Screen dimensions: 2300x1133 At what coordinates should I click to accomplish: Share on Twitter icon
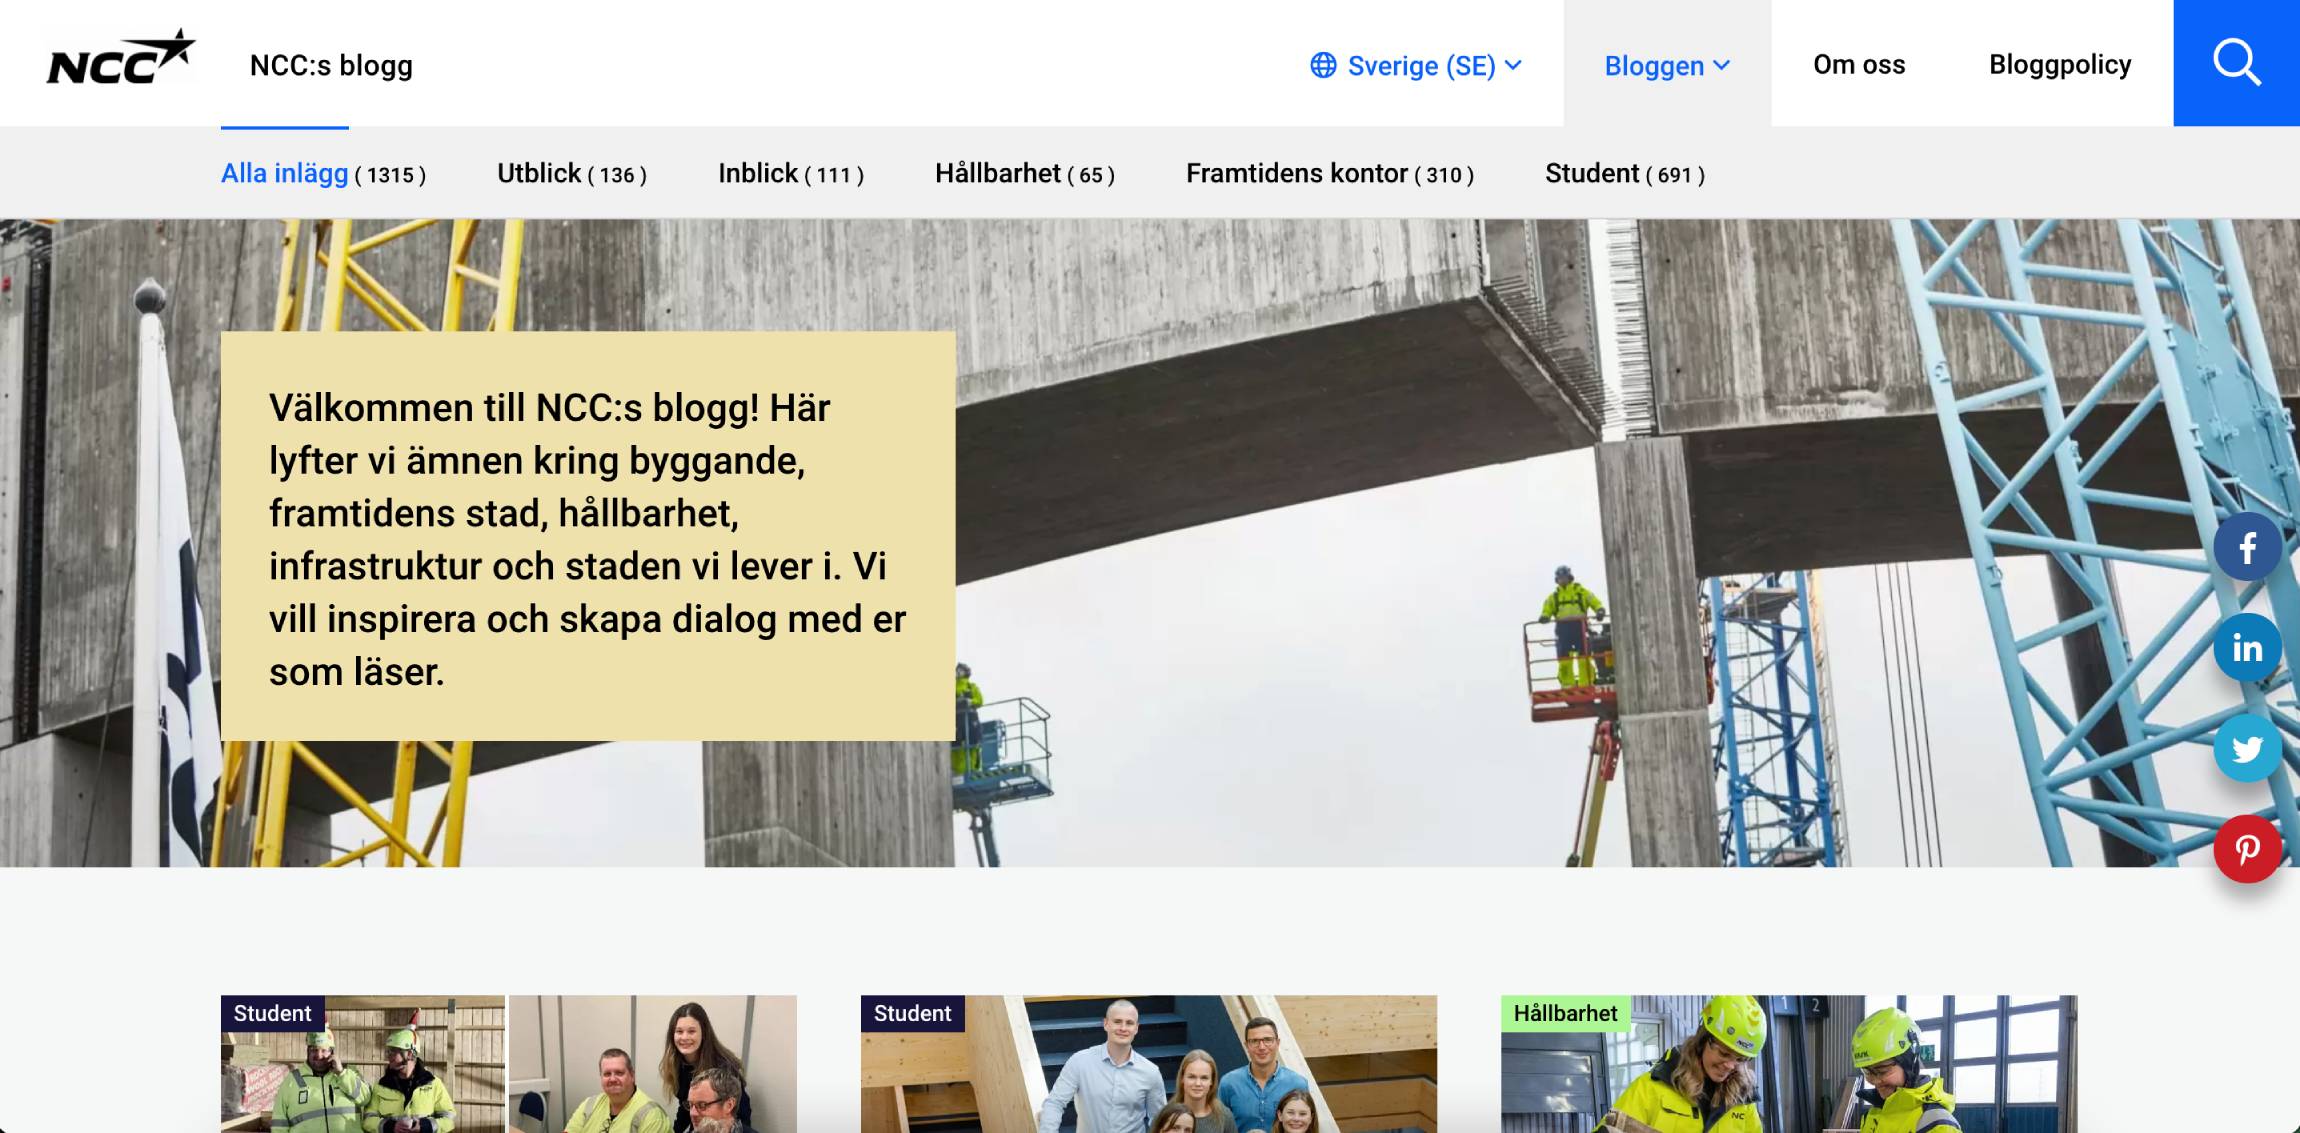click(x=2247, y=748)
